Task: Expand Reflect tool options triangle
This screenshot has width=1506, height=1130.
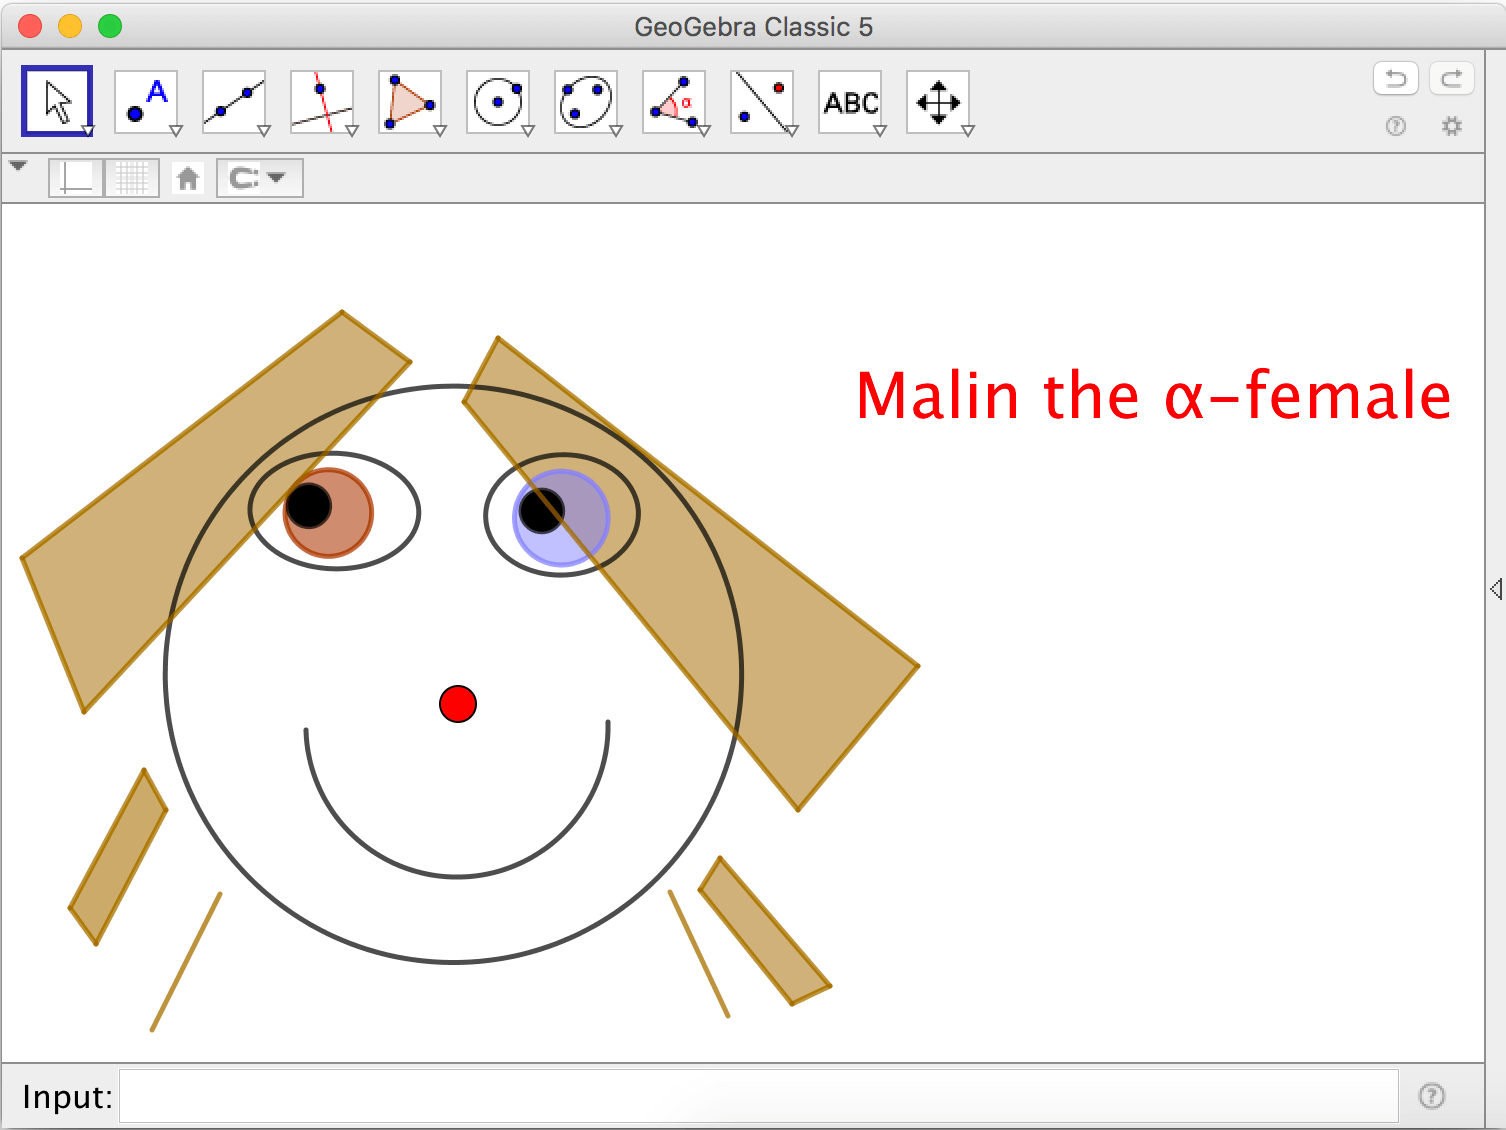Action: (792, 131)
